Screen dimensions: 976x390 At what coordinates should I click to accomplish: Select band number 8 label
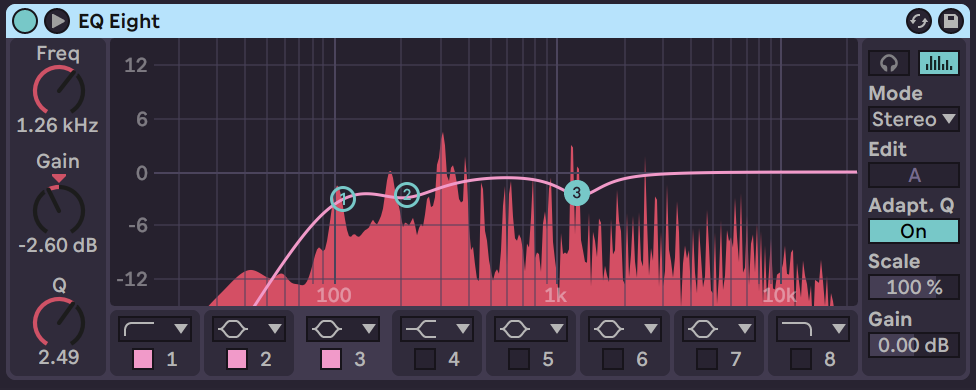830,359
